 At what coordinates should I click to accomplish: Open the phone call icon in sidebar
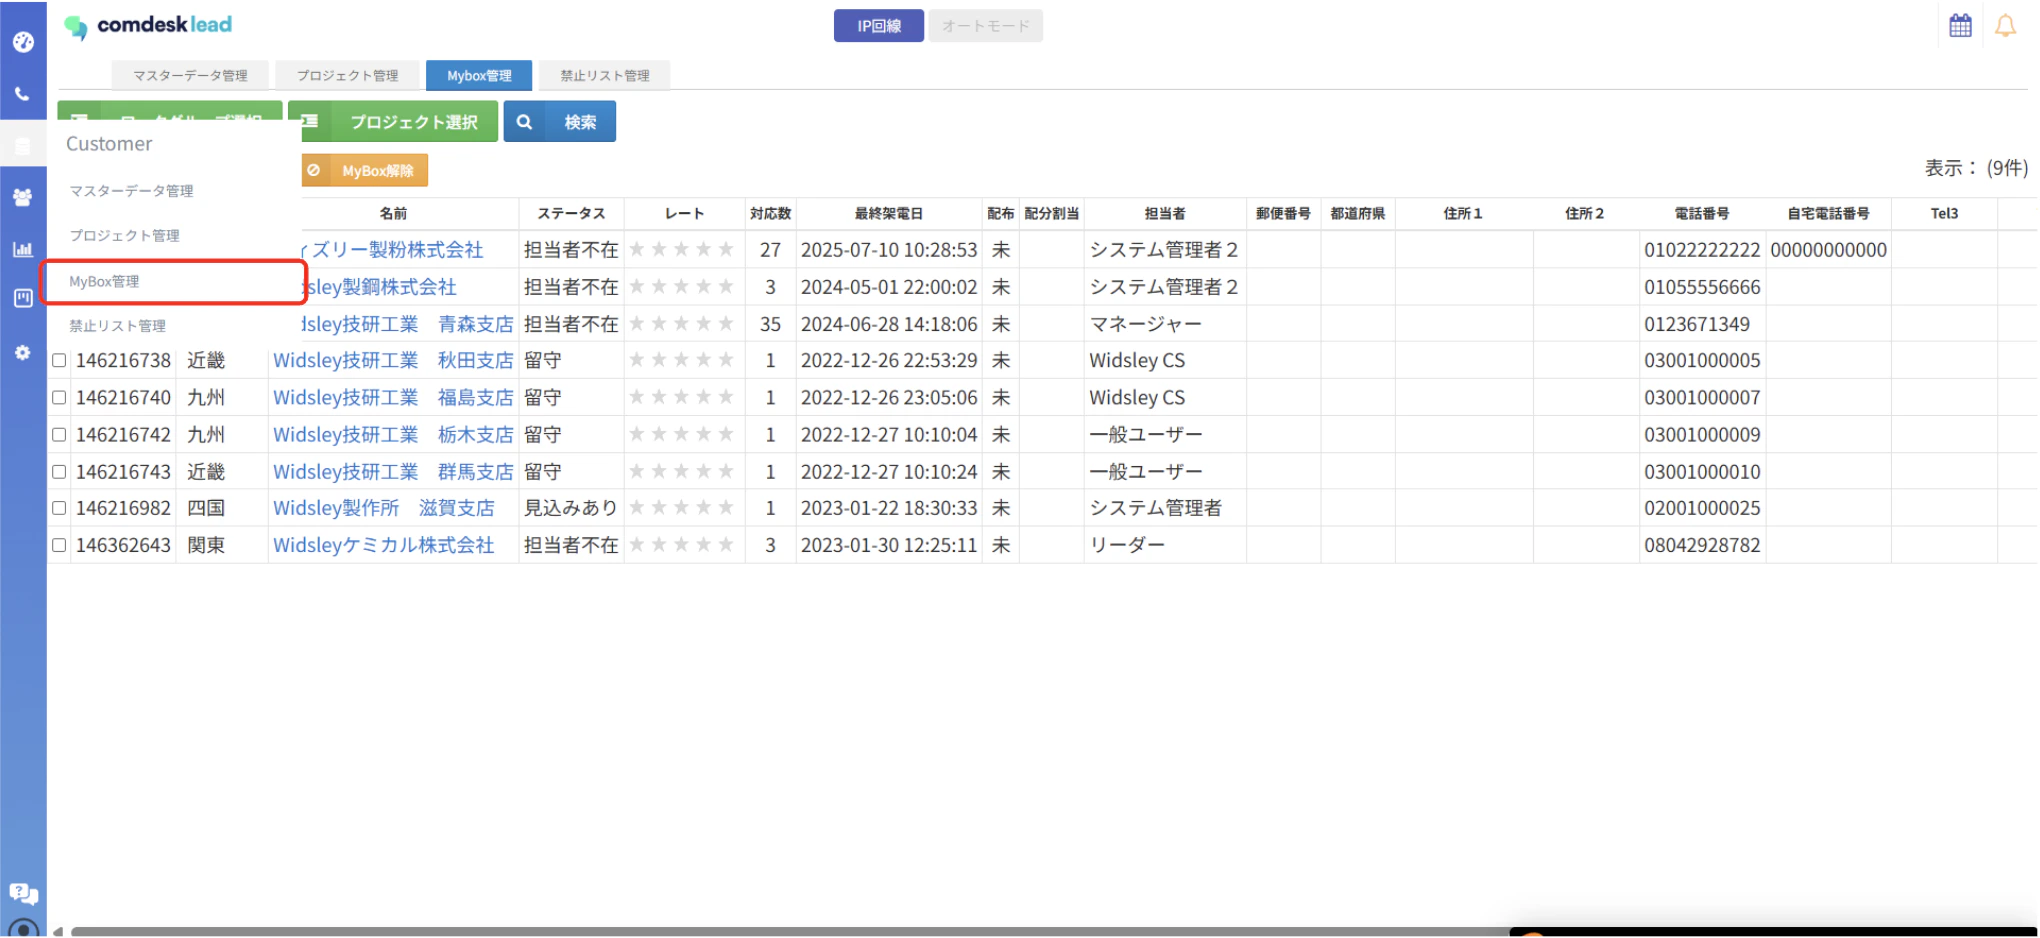23,94
